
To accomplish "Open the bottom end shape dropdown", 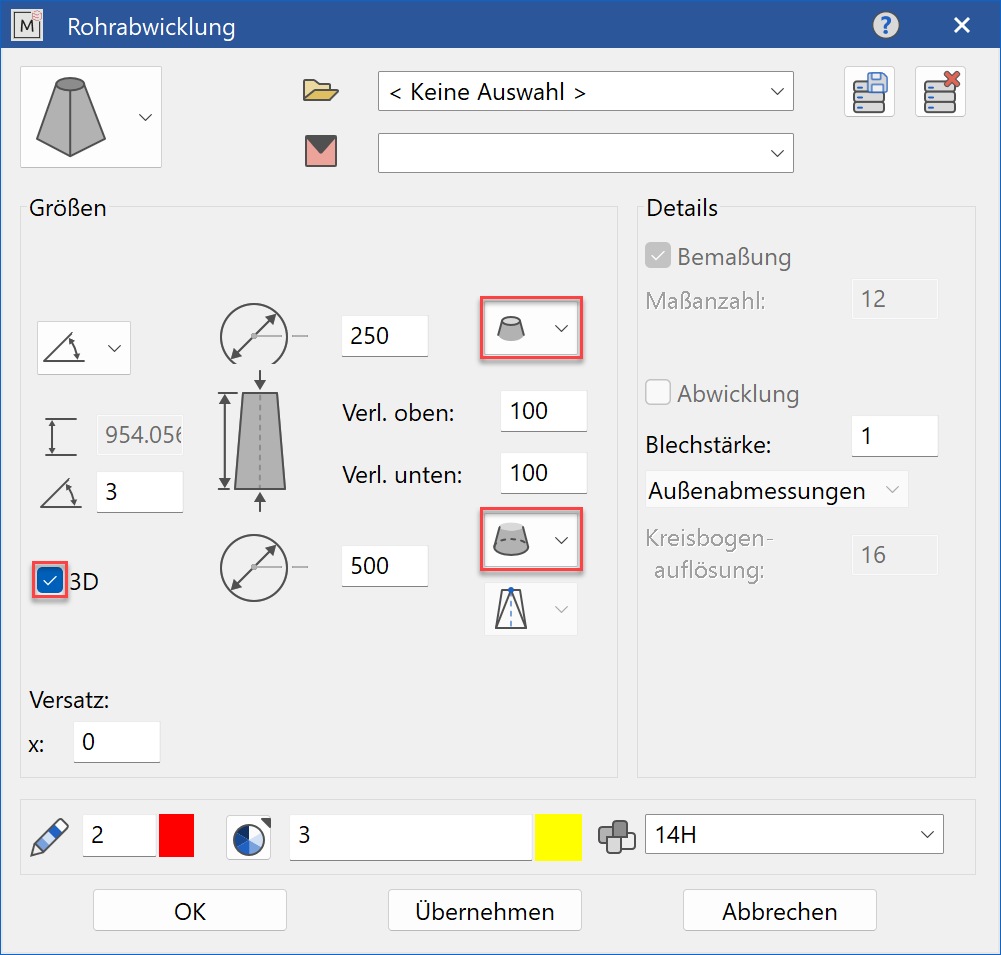I will (x=531, y=539).
